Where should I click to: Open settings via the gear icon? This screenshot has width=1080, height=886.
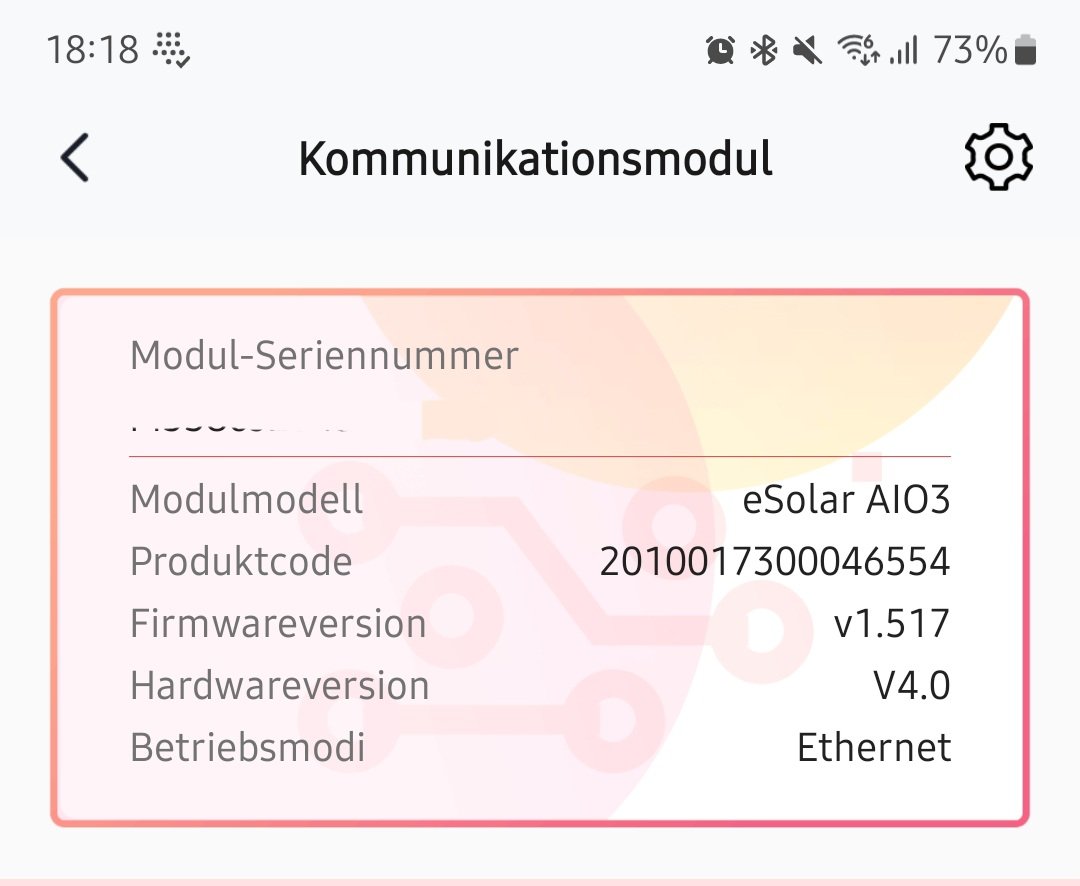[x=998, y=158]
